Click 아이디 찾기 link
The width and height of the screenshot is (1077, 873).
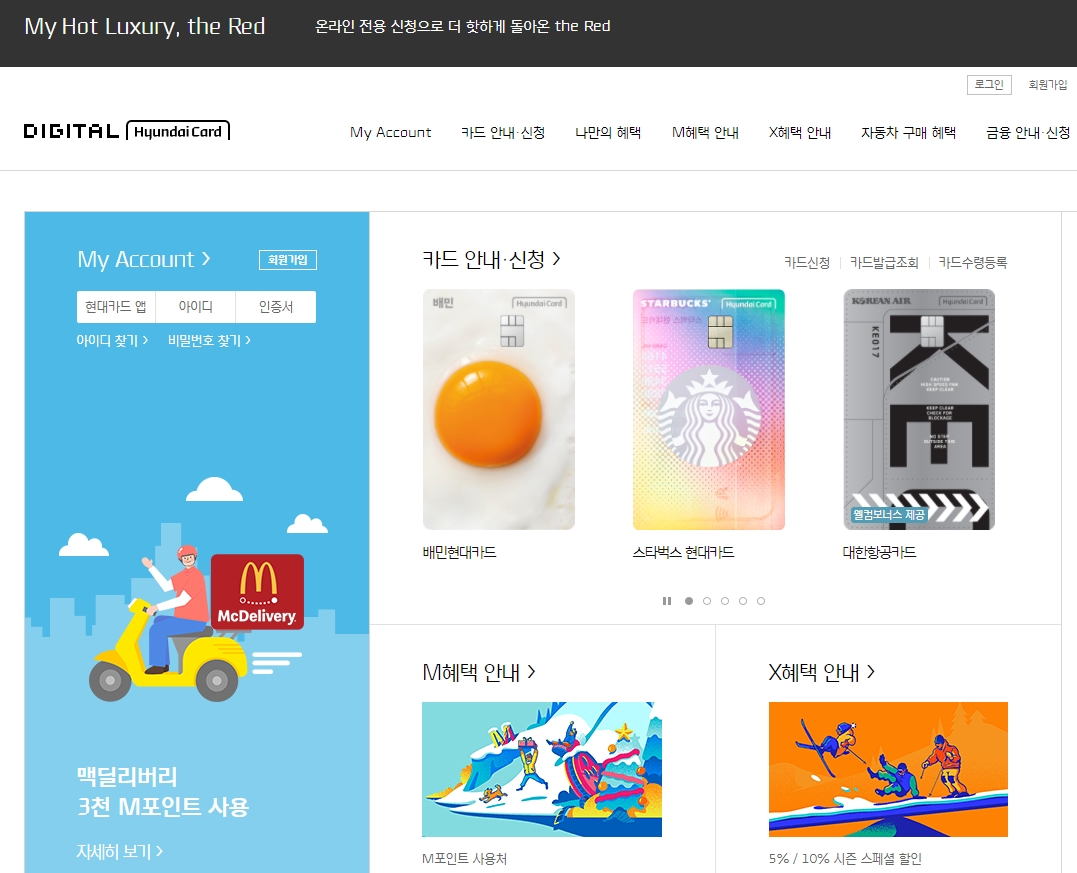[112, 340]
